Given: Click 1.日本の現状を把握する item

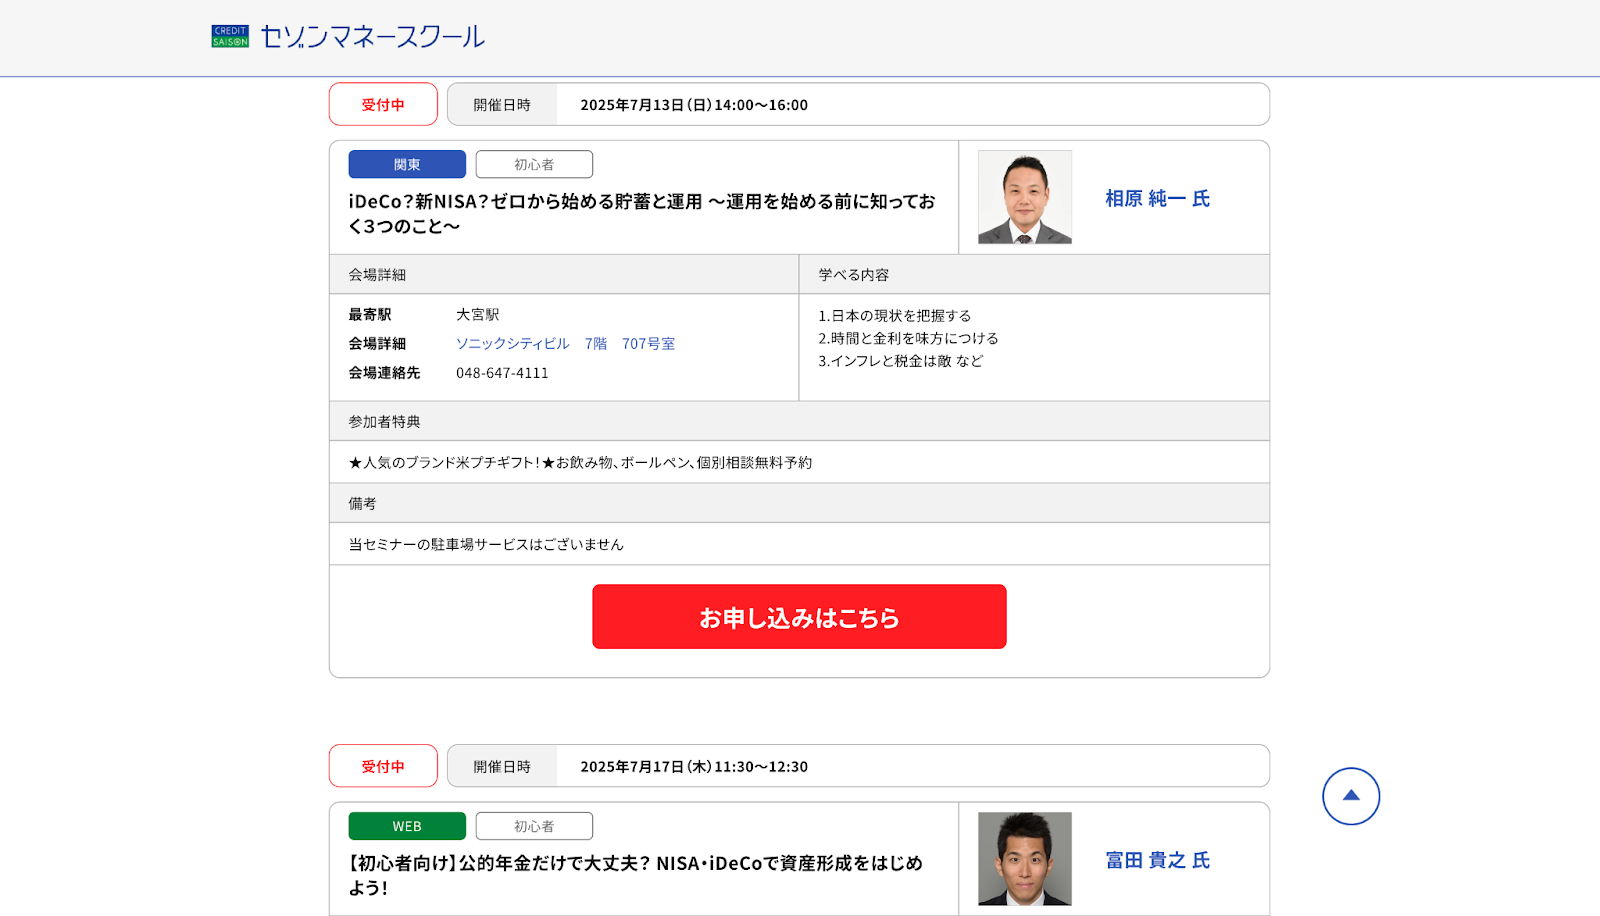Looking at the screenshot, I should (895, 316).
